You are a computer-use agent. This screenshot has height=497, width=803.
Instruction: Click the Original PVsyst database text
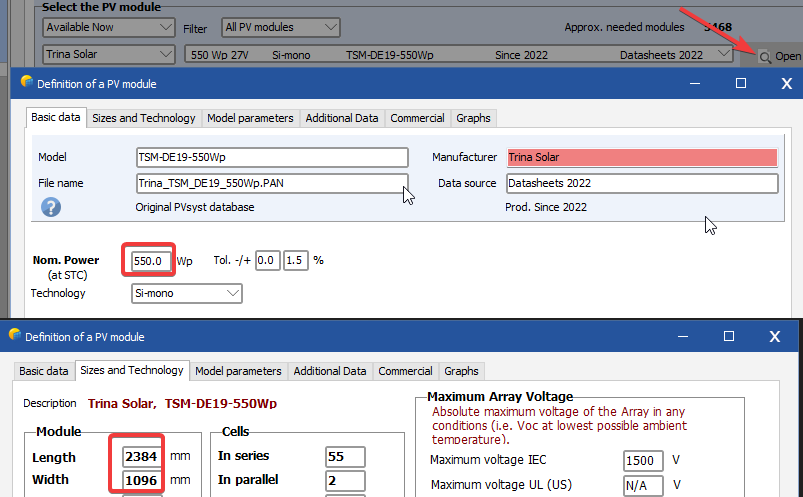(195, 208)
